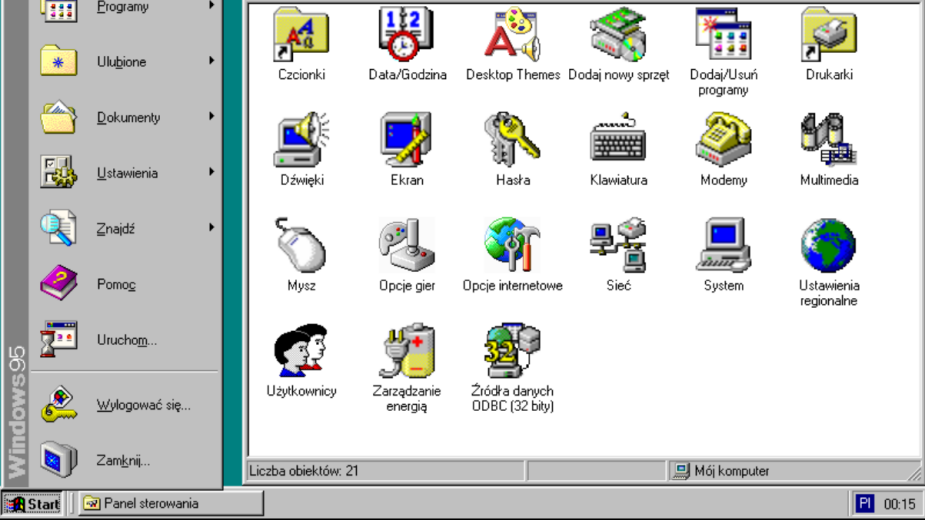Open the Ulubione Start menu item
This screenshot has width=925, height=520.
tap(126, 61)
